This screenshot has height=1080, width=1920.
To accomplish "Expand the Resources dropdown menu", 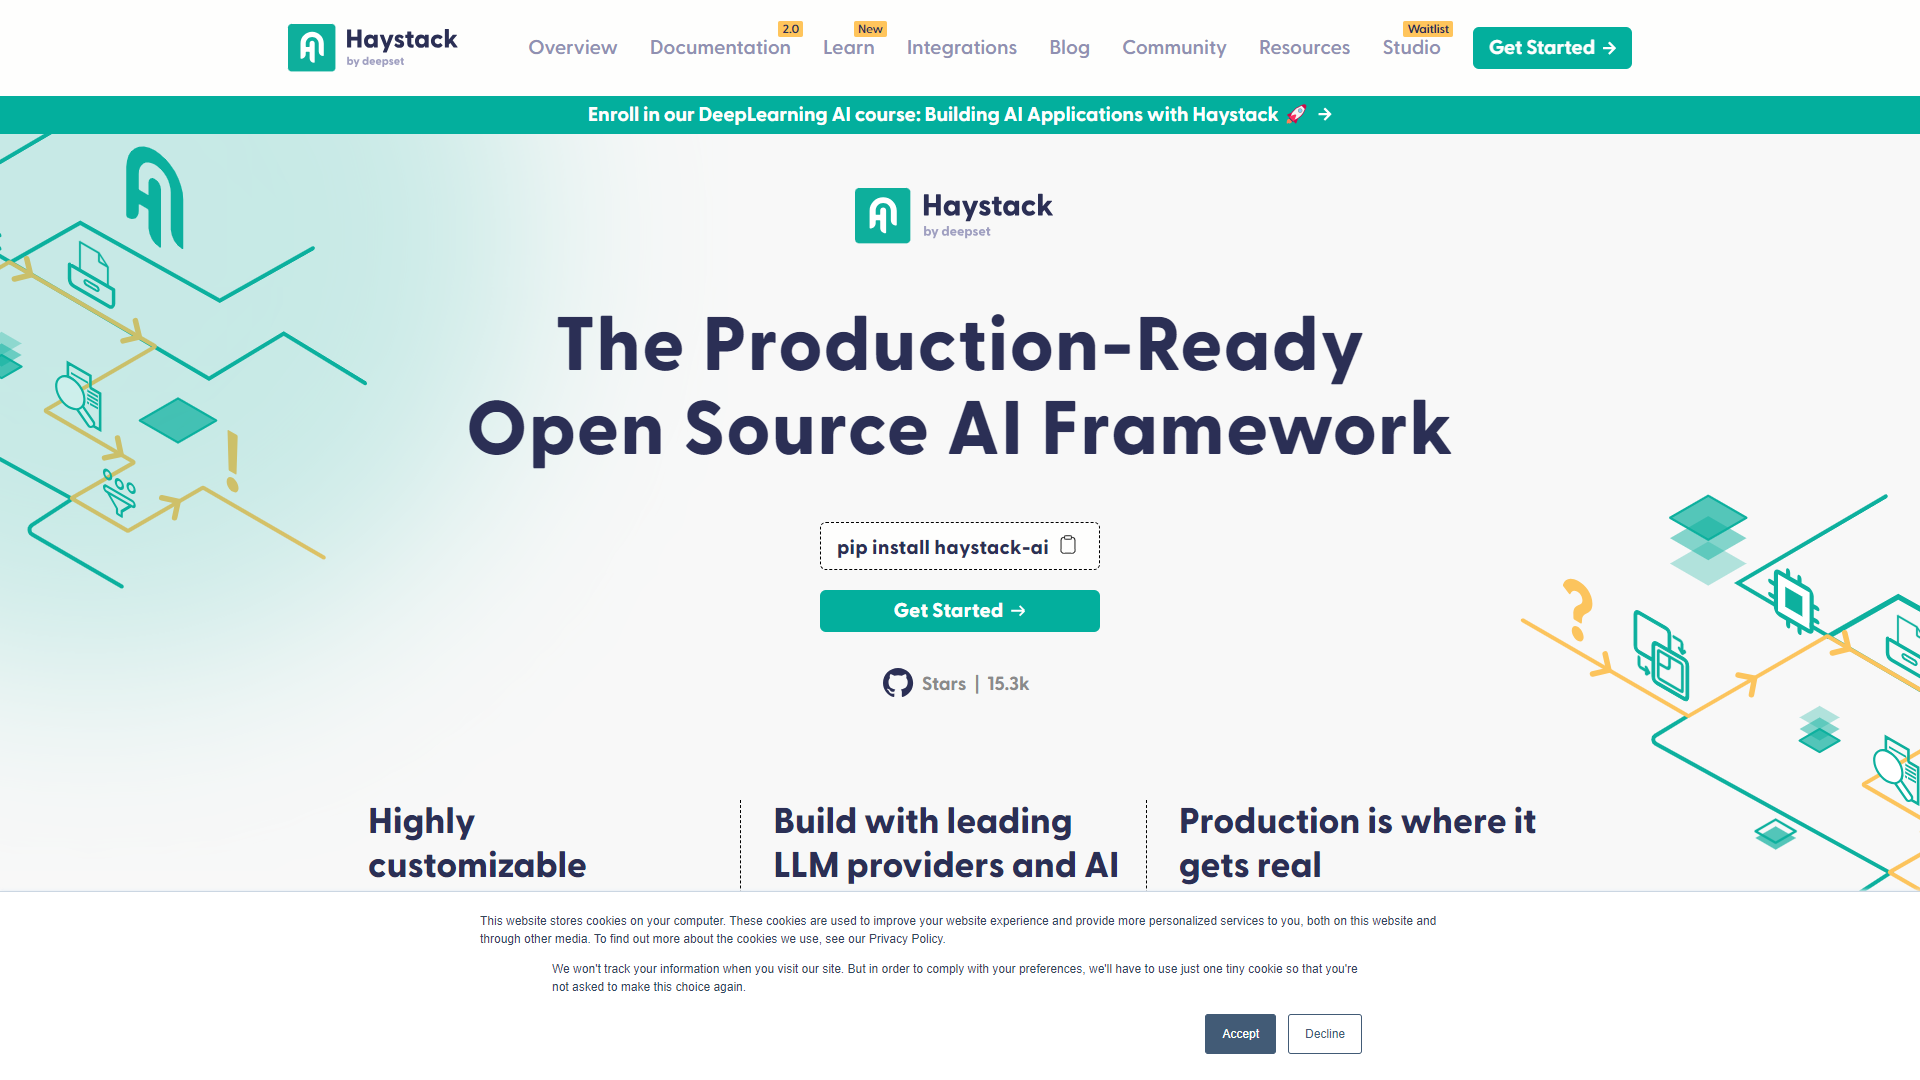I will click(x=1303, y=47).
